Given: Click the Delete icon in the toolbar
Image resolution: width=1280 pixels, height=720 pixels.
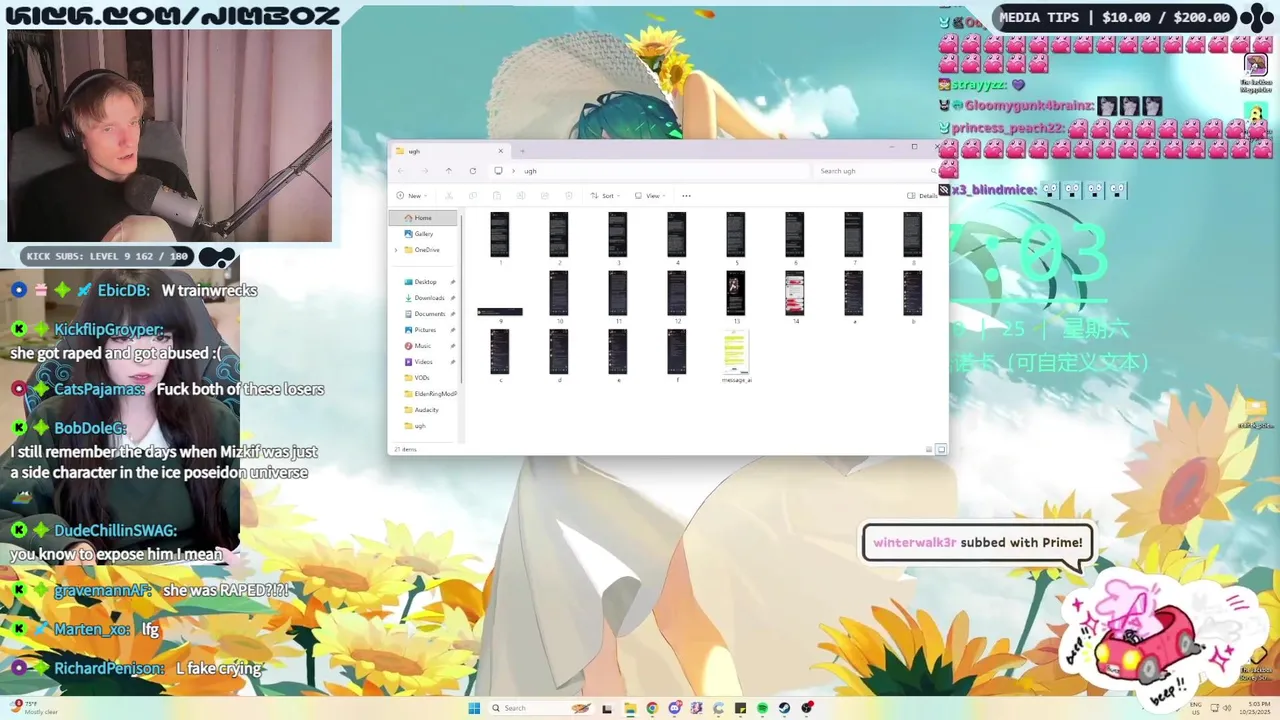Looking at the screenshot, I should pyautogui.click(x=568, y=196).
